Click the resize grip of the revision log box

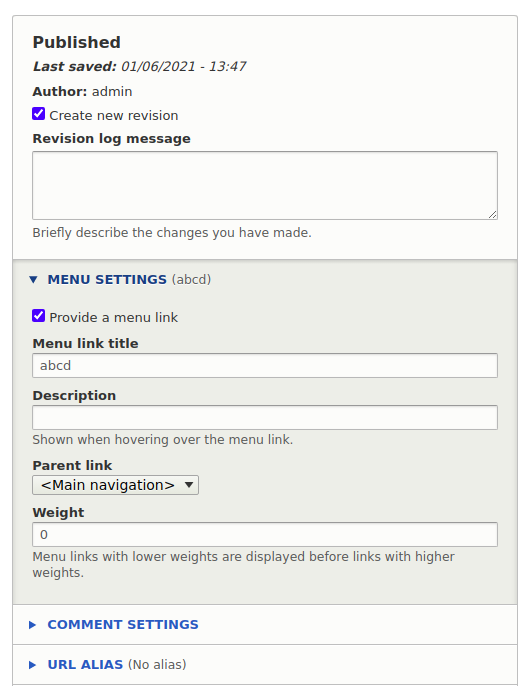[x=493, y=215]
